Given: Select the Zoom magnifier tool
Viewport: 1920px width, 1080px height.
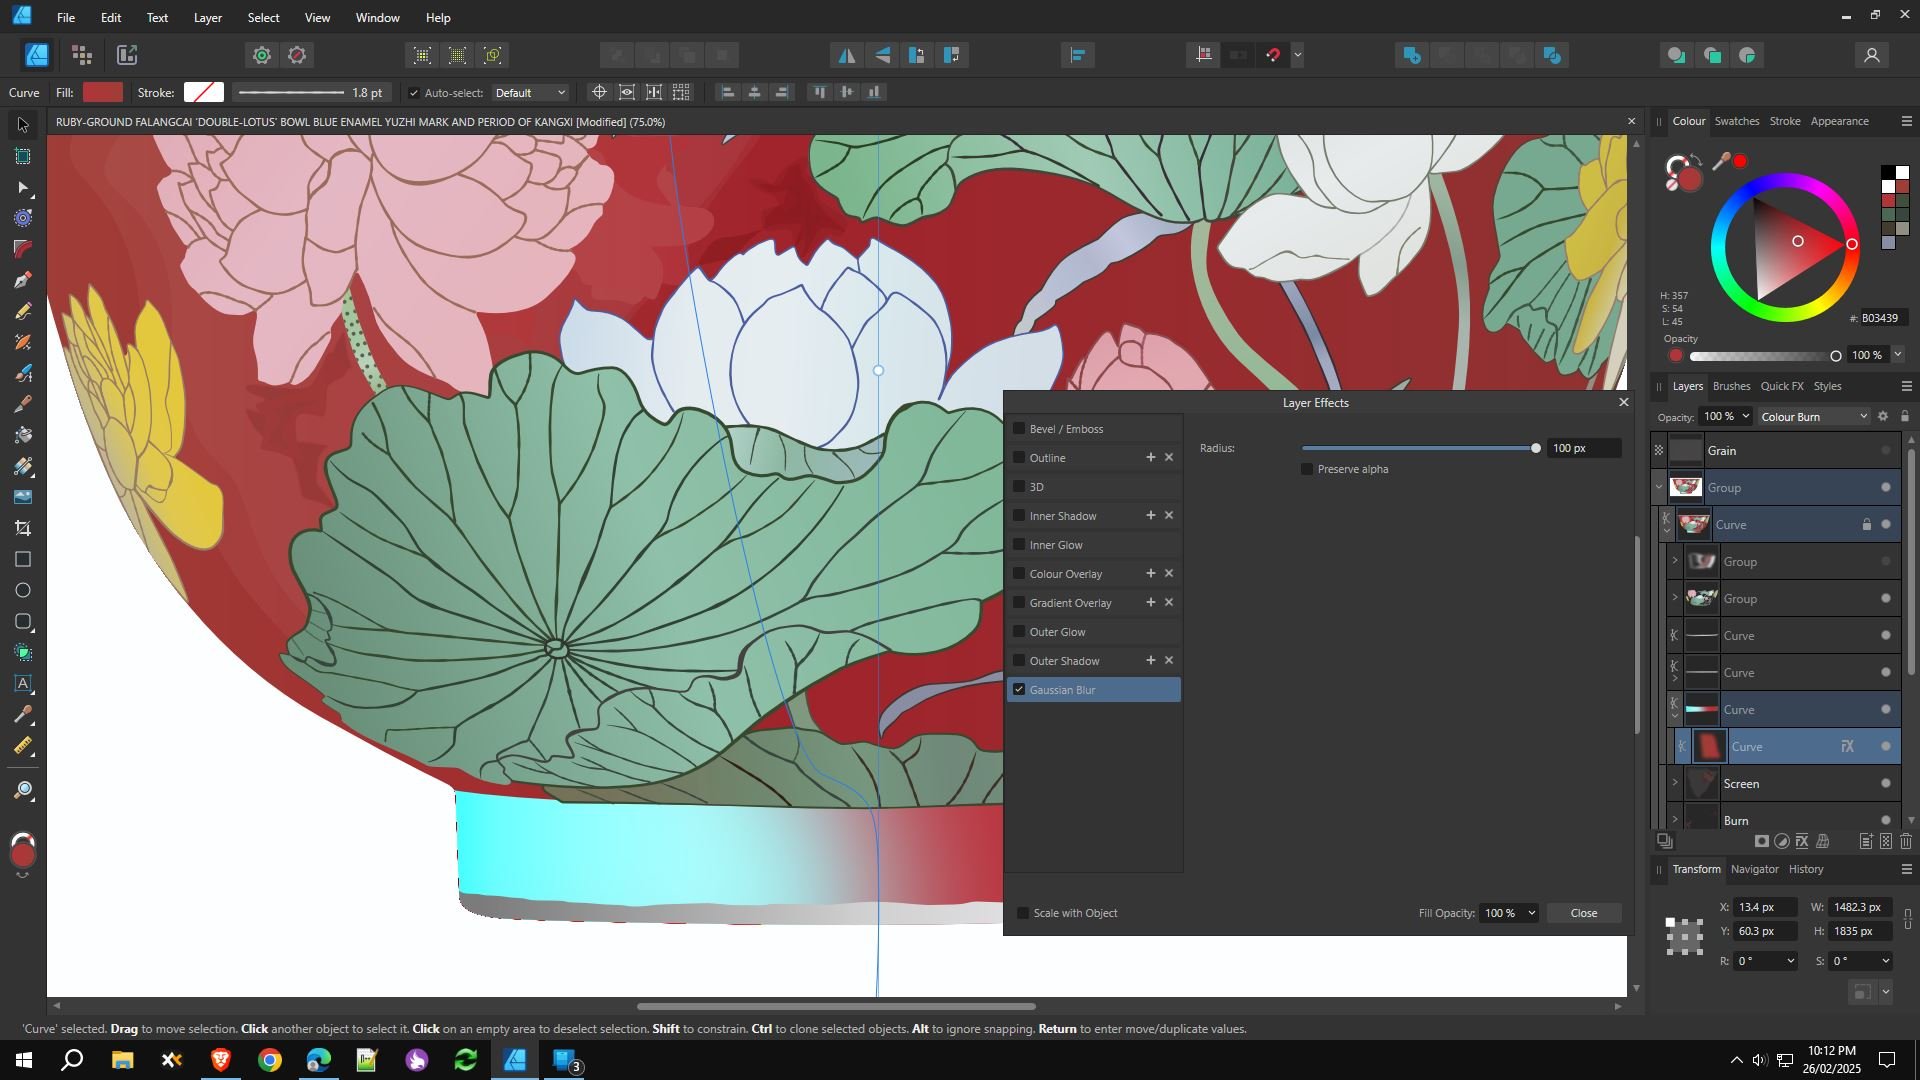Looking at the screenshot, I should [23, 791].
